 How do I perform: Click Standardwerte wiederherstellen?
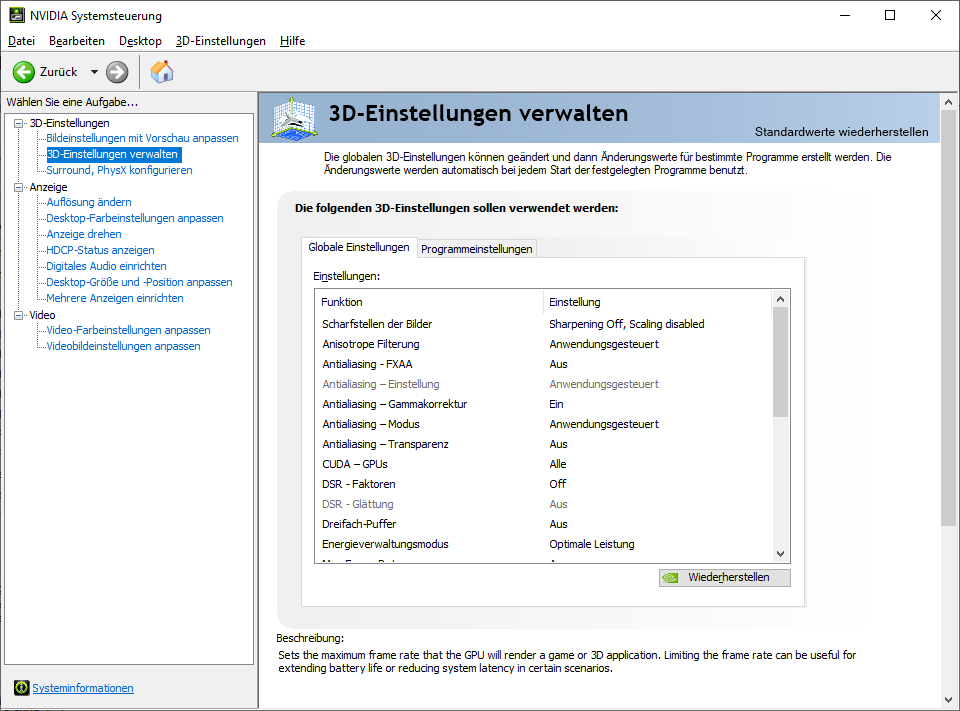point(841,132)
